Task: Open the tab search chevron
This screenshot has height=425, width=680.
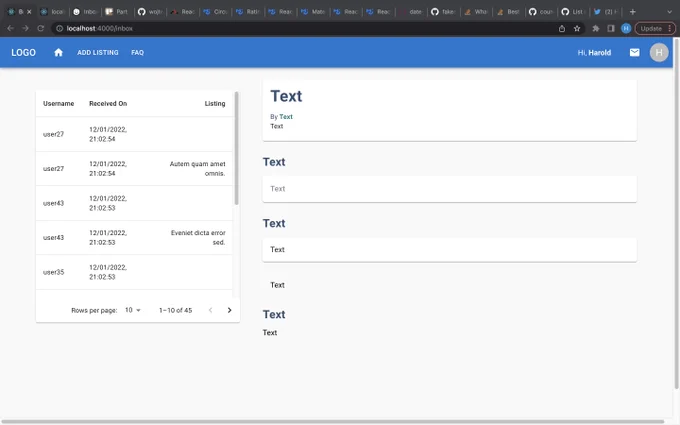Action: (x=669, y=12)
